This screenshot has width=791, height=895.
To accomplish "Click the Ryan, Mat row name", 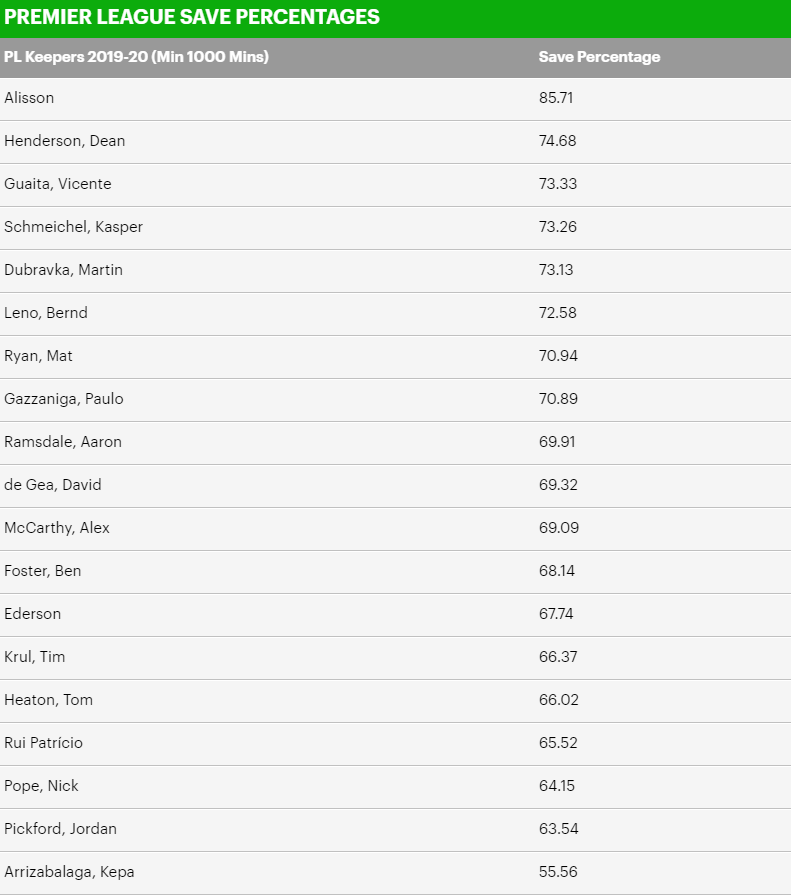I will pos(38,356).
